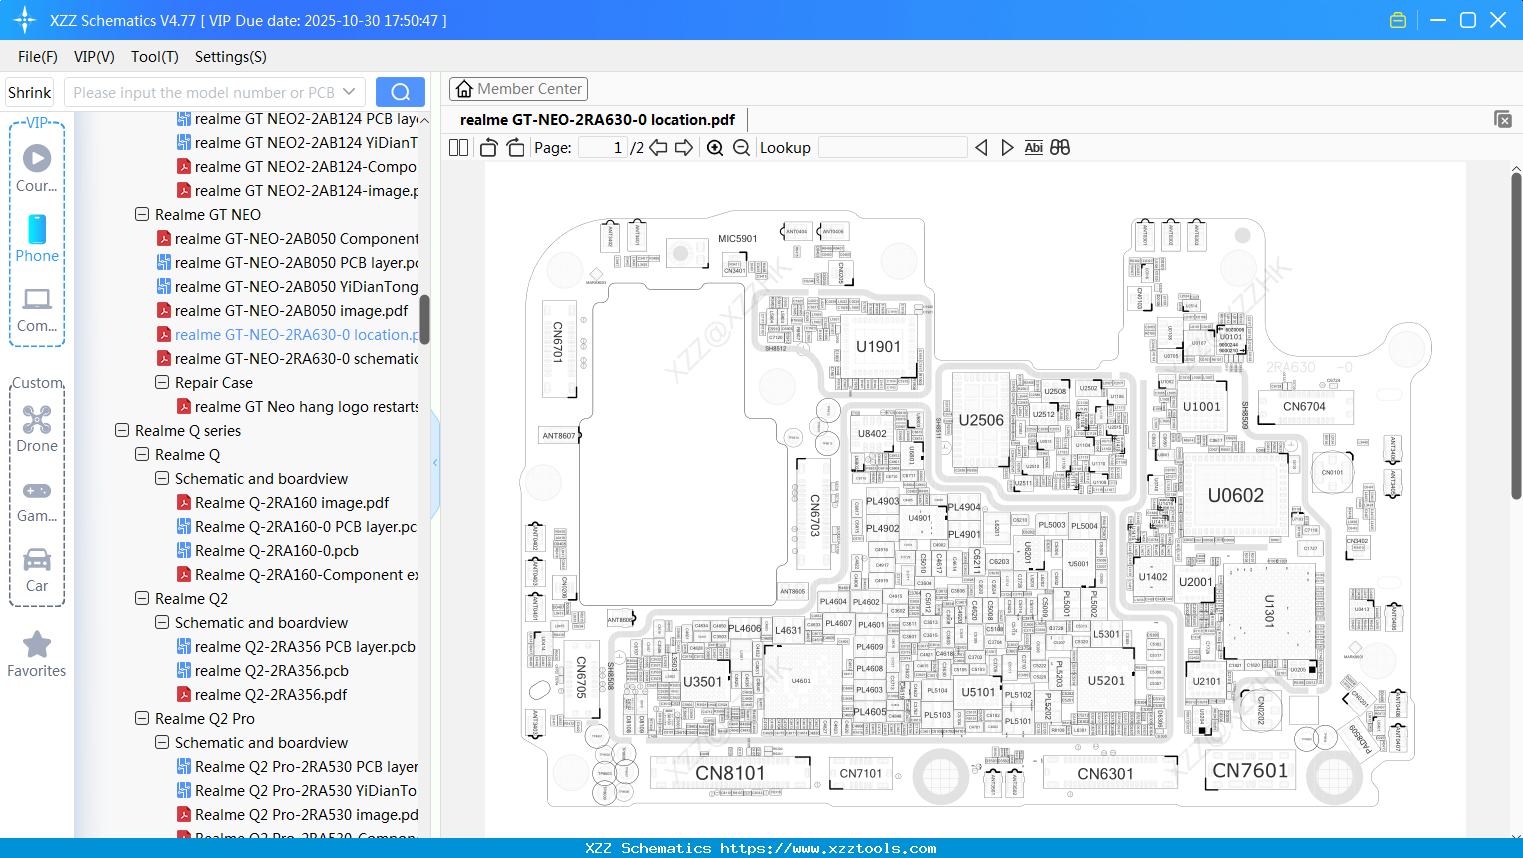Switch to two-page view layout
1523x858 pixels.
point(457,147)
